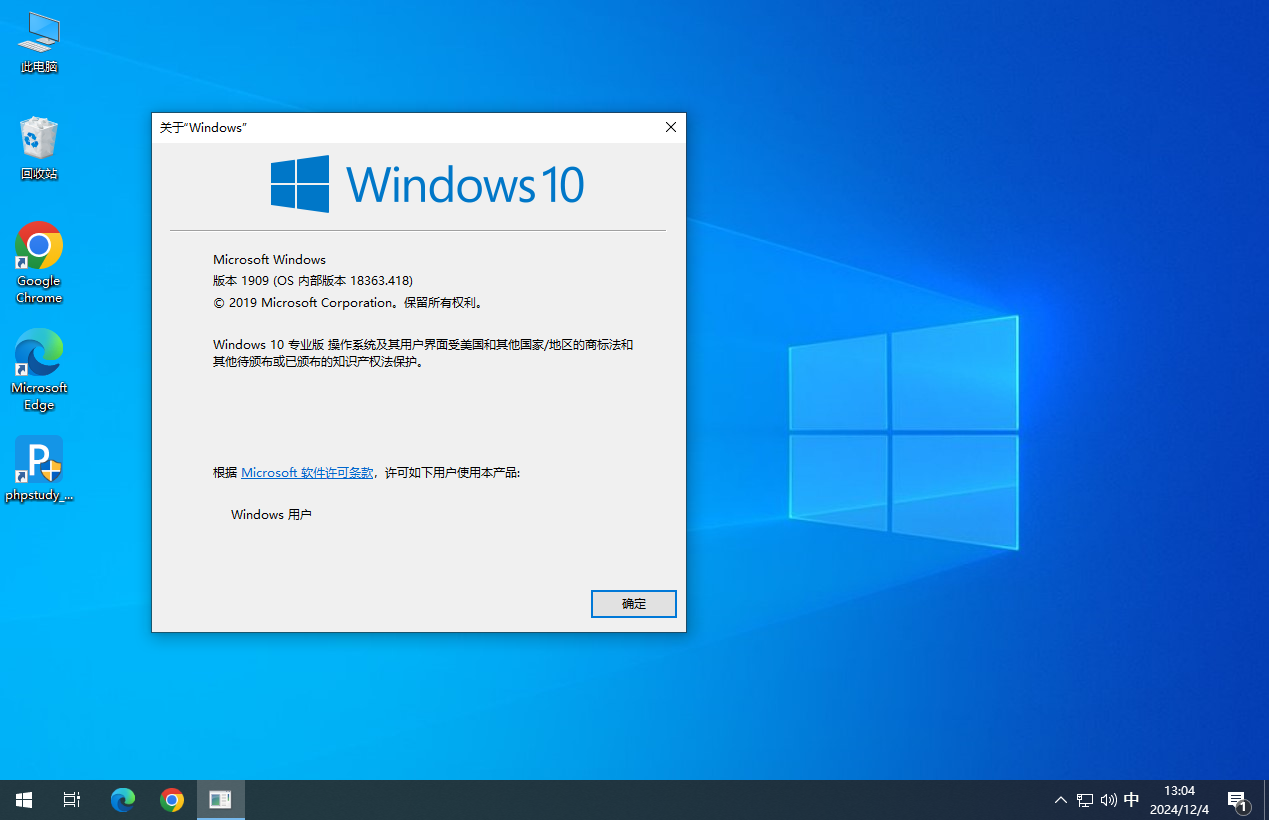1269x820 pixels.
Task: Launch Edge from the taskbar
Action: click(123, 800)
